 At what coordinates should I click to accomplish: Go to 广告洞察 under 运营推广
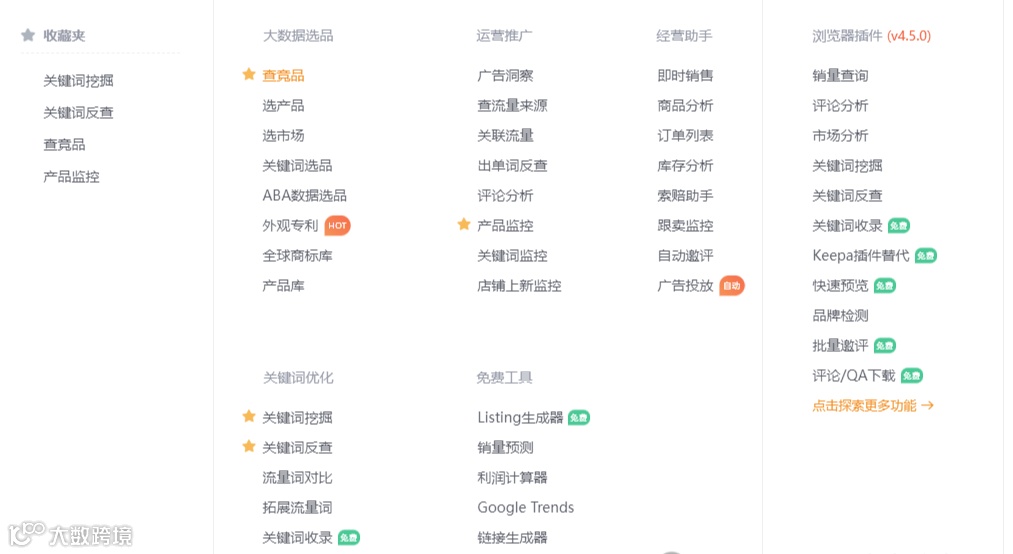505,76
